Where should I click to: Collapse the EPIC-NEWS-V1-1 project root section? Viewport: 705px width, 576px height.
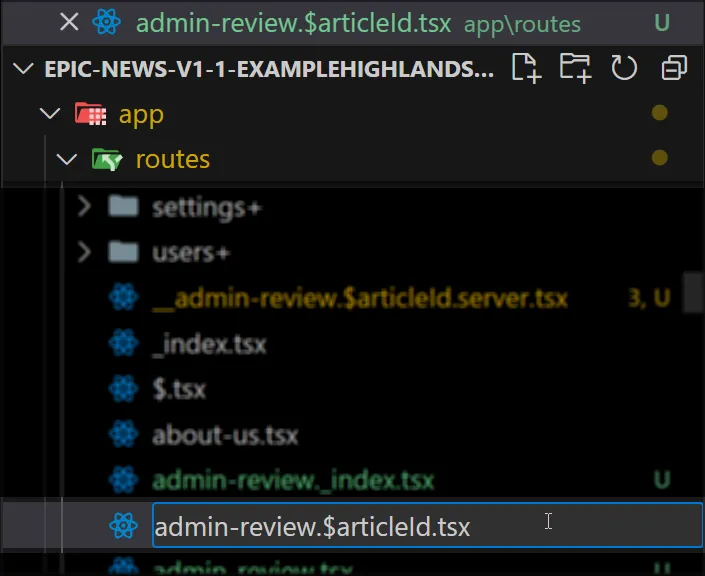(23, 69)
